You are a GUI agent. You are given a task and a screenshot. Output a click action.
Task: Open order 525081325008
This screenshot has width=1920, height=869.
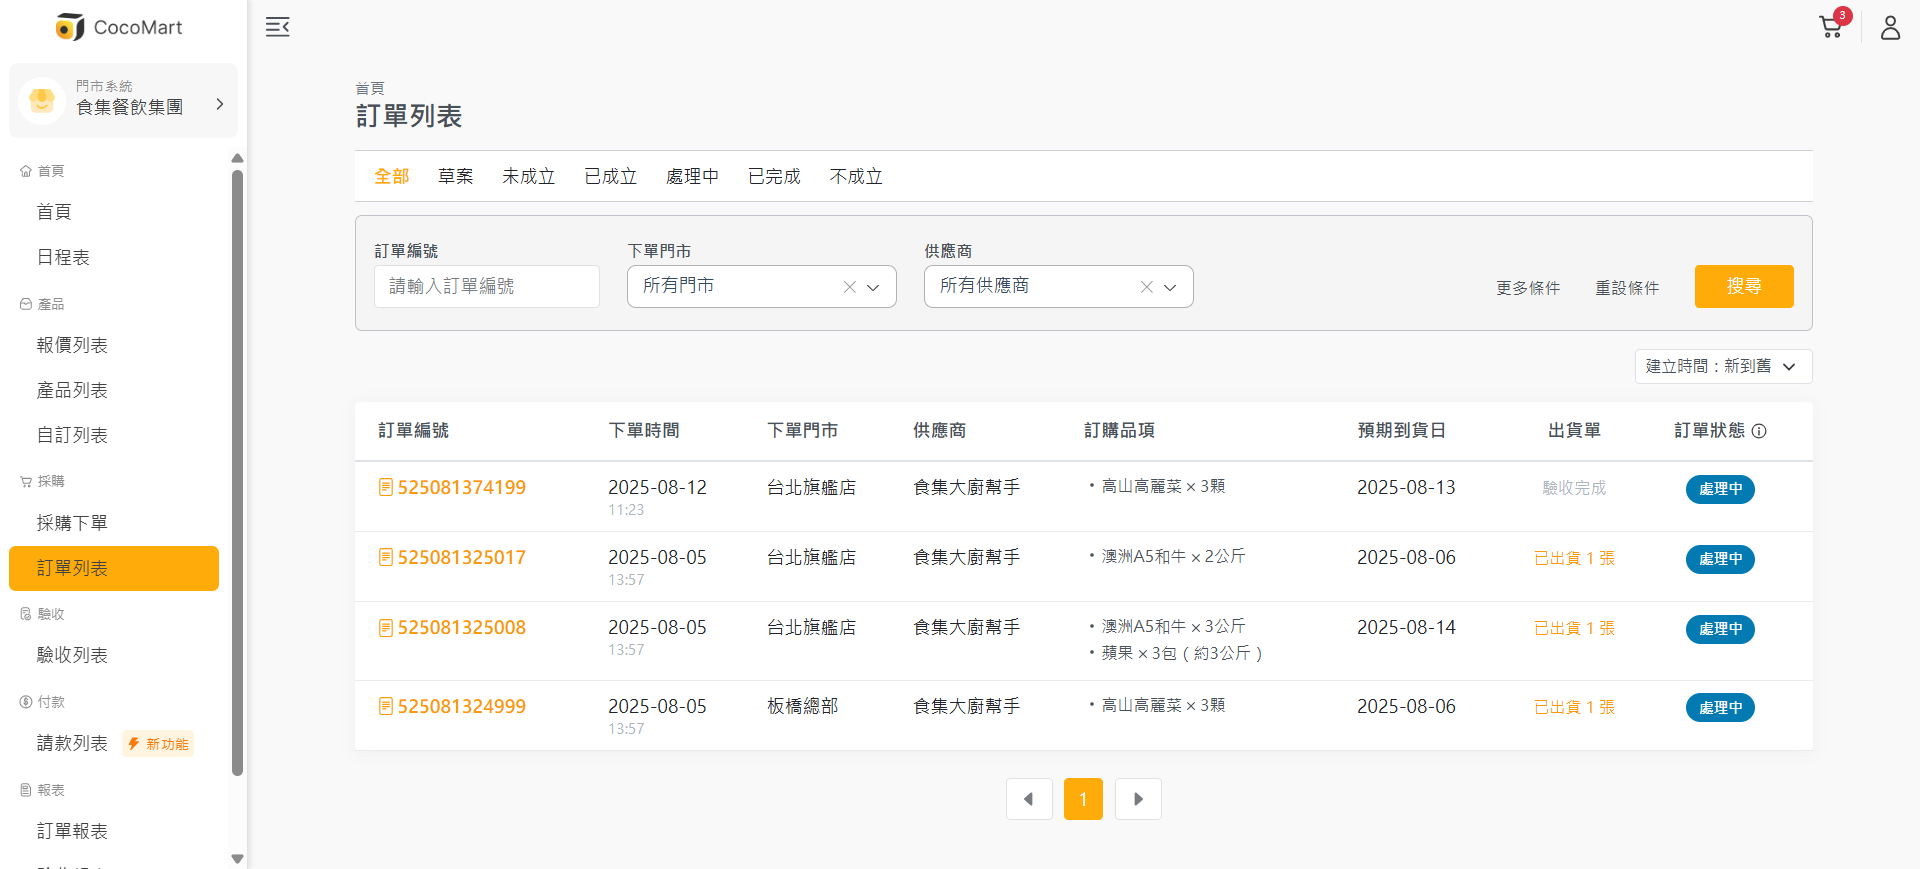point(462,627)
